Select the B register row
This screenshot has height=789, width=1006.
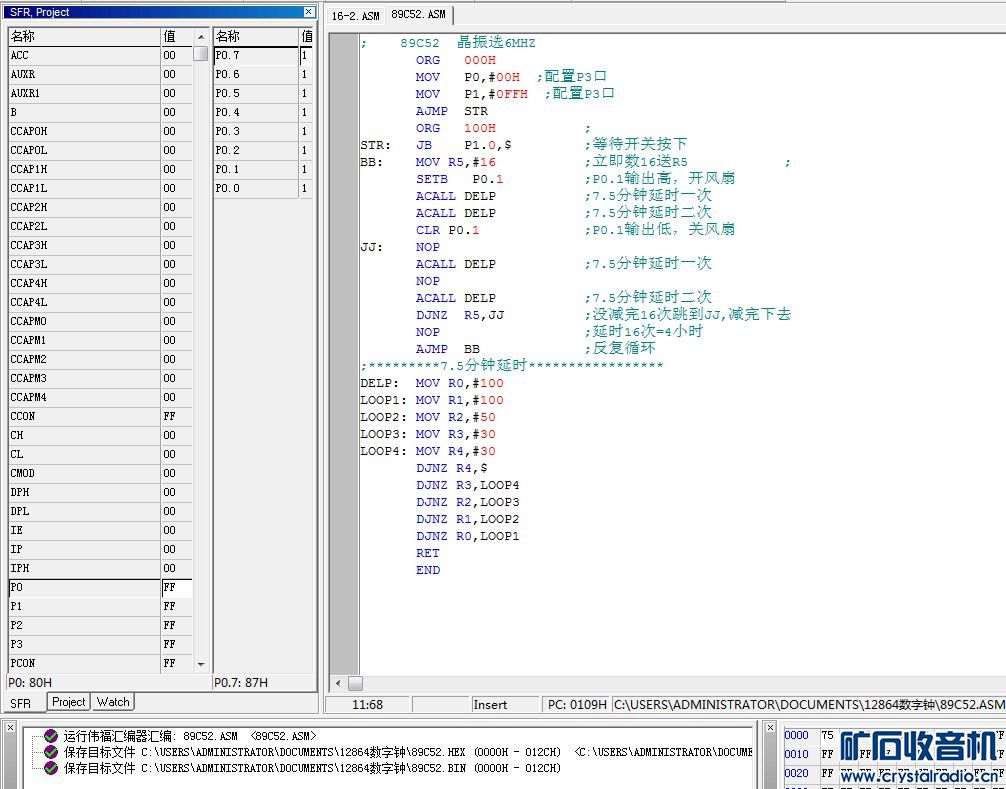[100, 112]
